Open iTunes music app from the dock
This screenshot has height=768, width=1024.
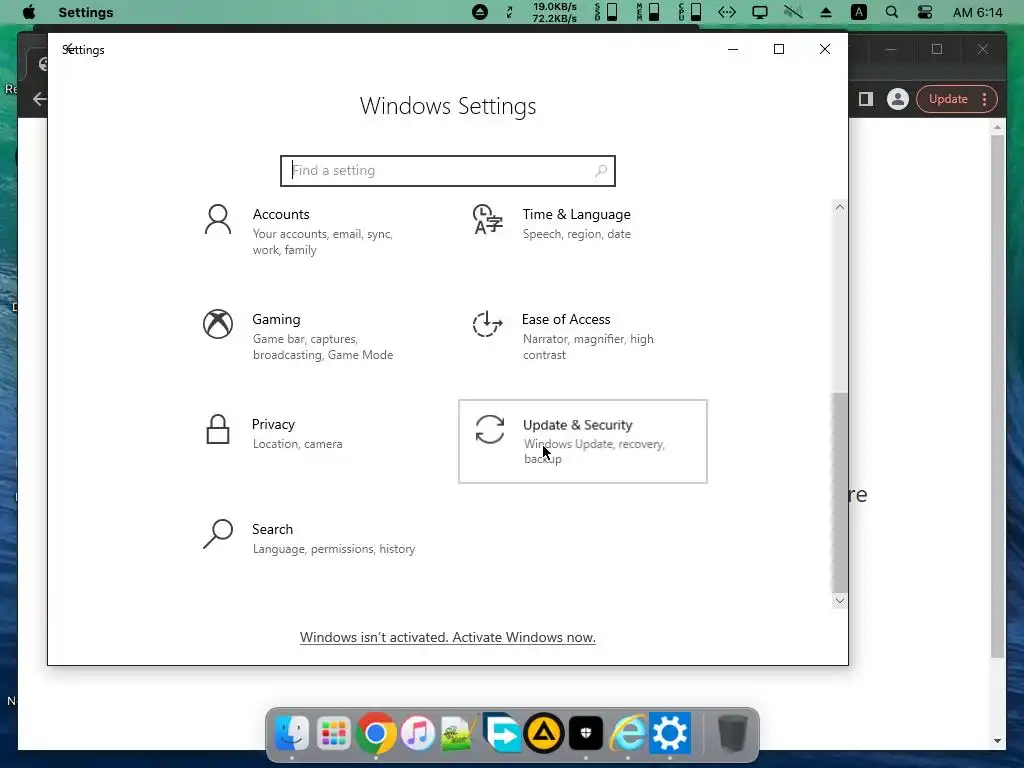(418, 733)
